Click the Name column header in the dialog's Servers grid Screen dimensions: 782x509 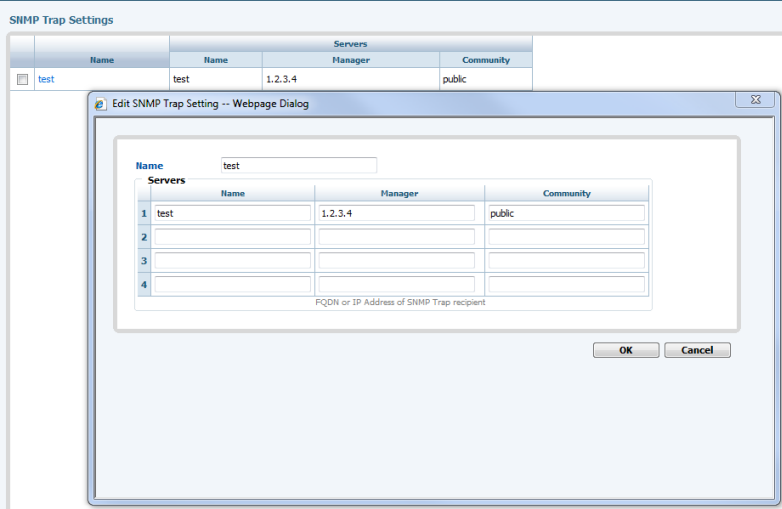(232, 193)
